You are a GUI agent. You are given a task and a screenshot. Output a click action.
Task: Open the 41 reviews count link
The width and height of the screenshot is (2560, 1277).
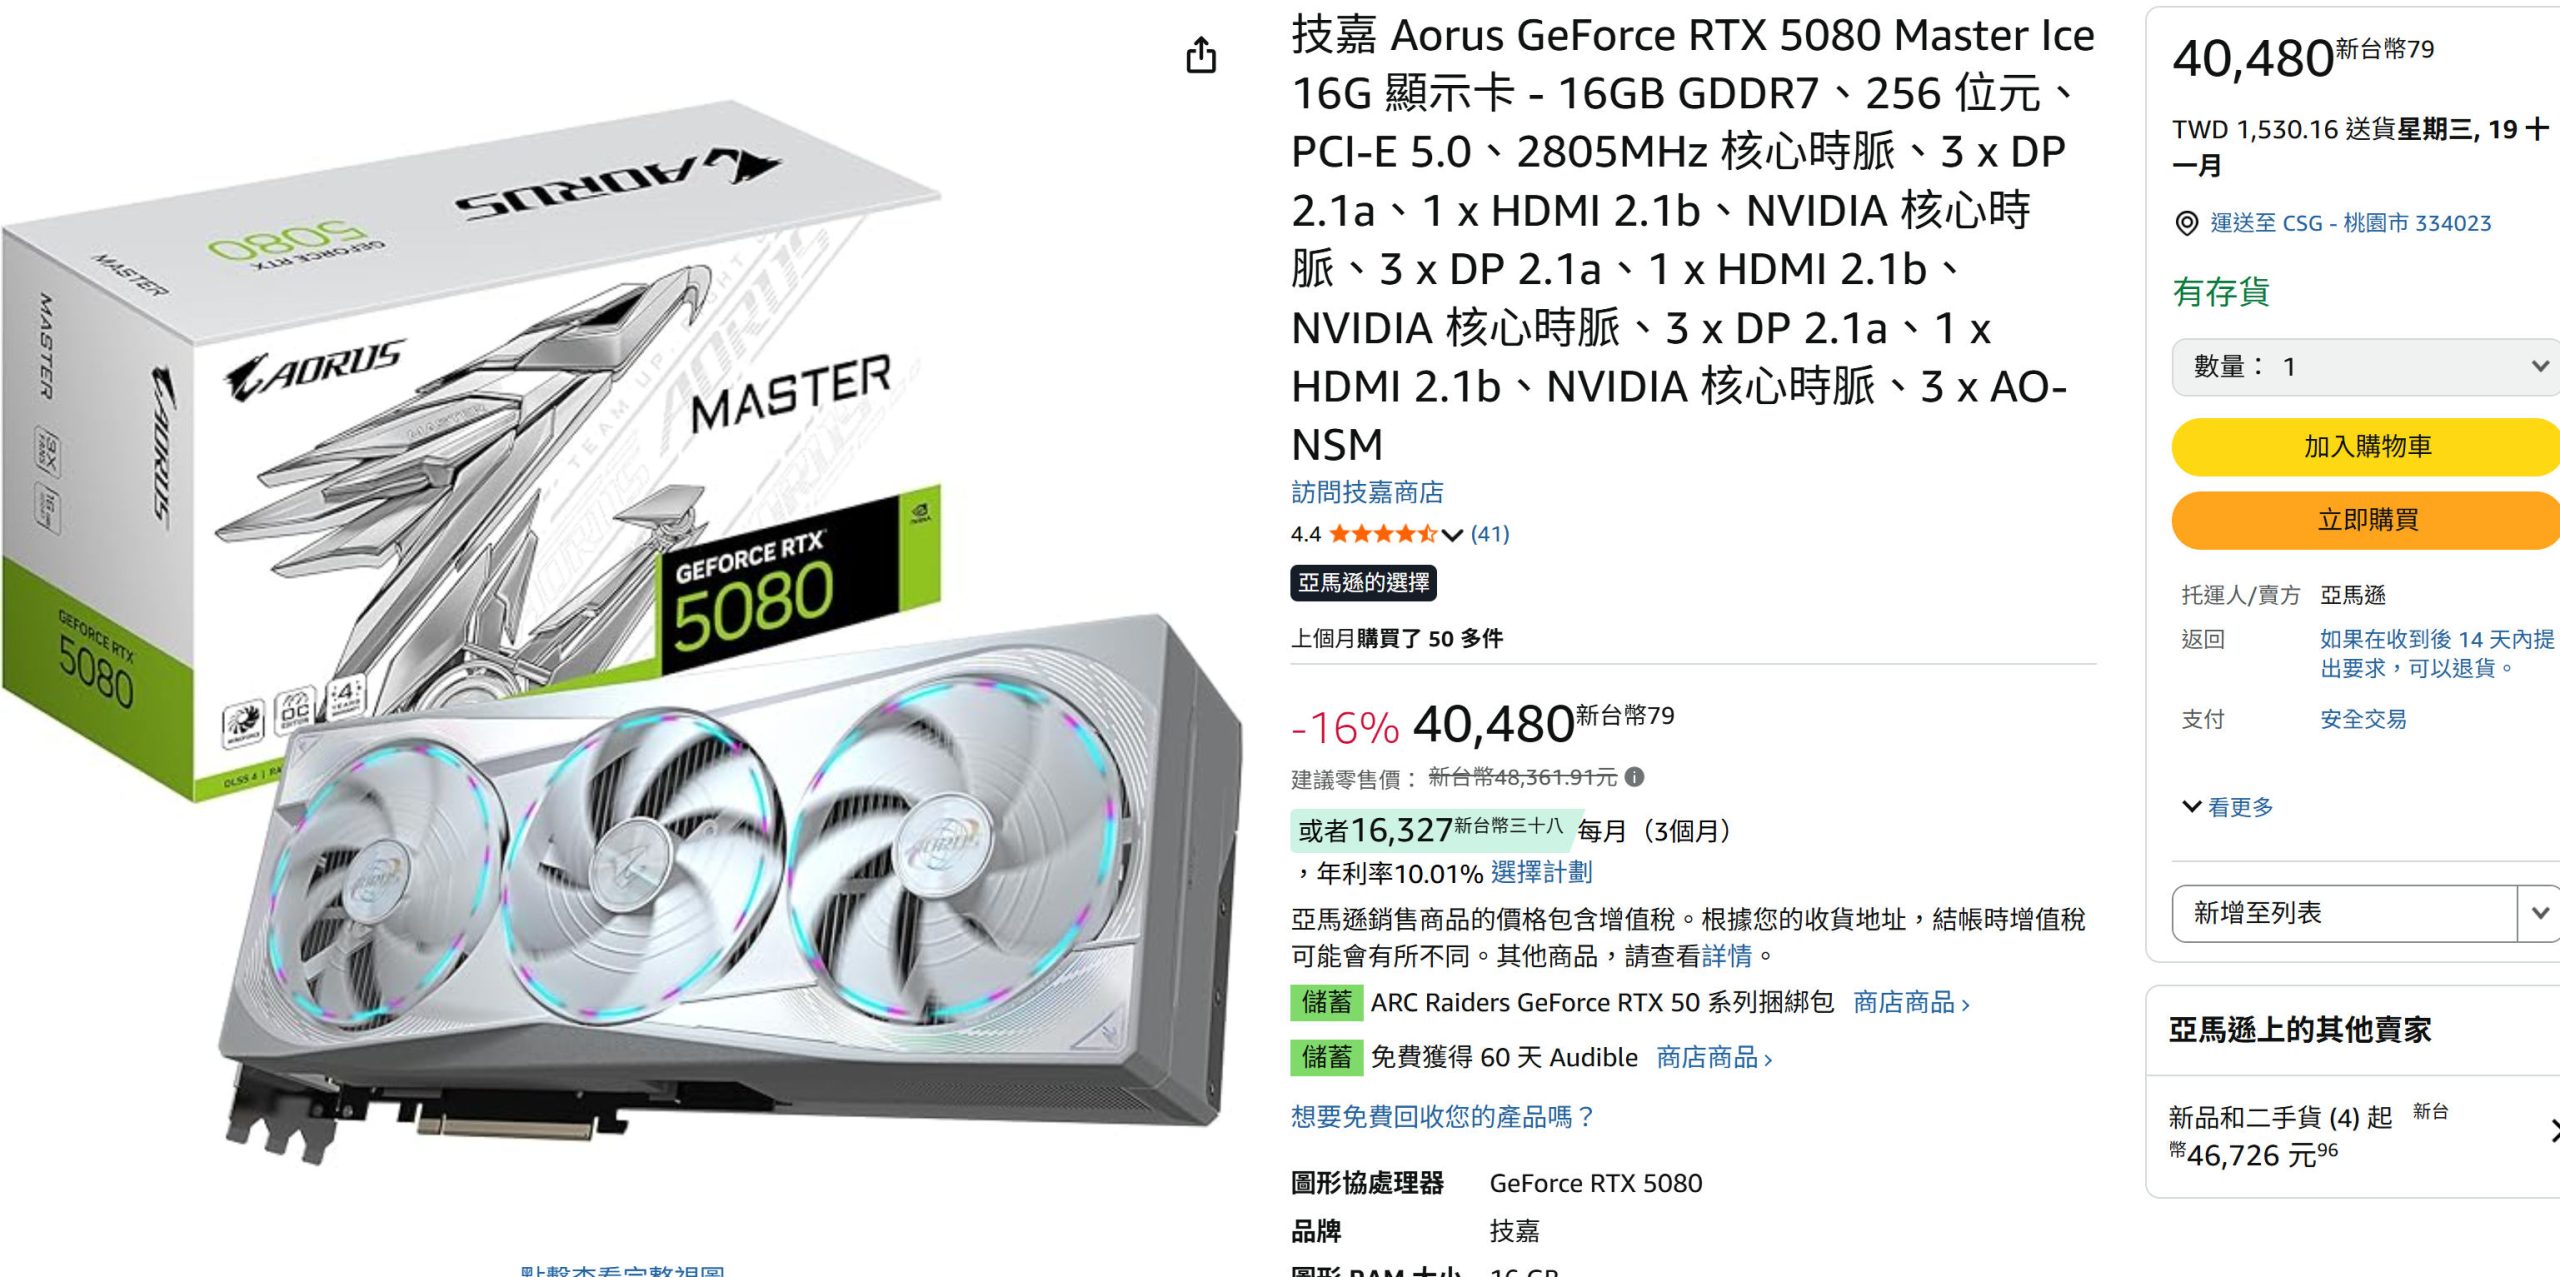pos(1490,534)
